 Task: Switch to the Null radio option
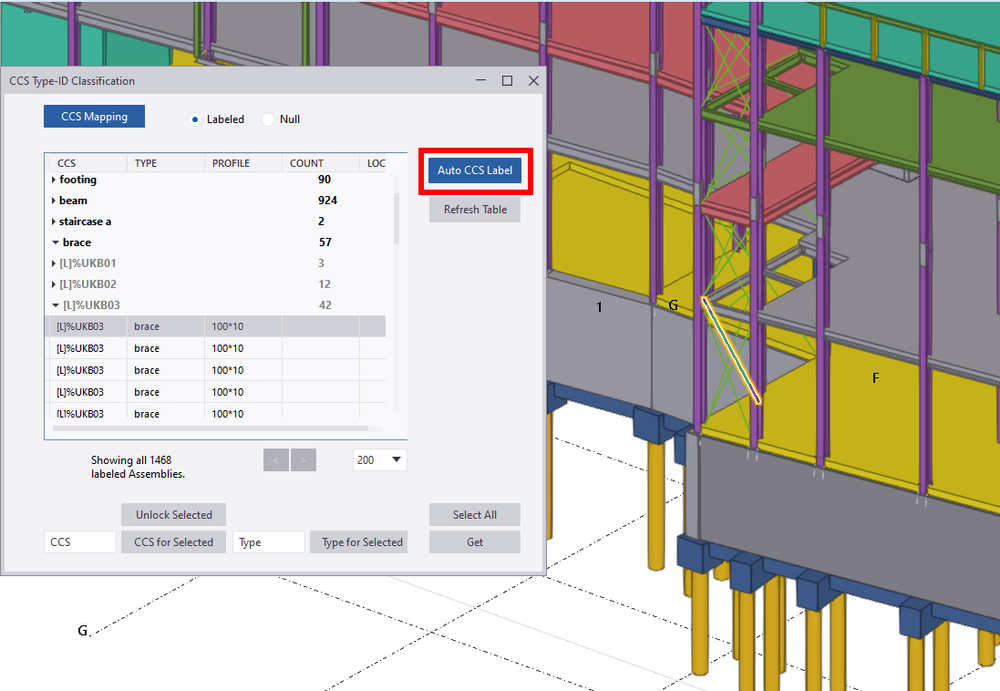tap(267, 118)
